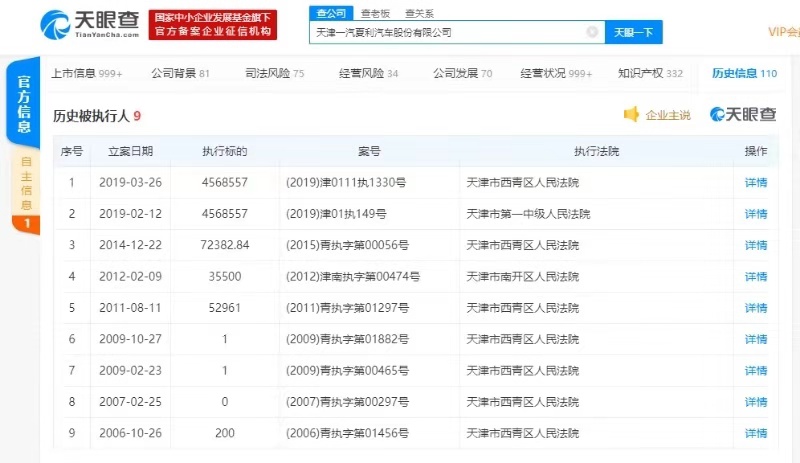Click the VIP会员 link at top right
Screen dimensions: 800x463
click(x=784, y=32)
